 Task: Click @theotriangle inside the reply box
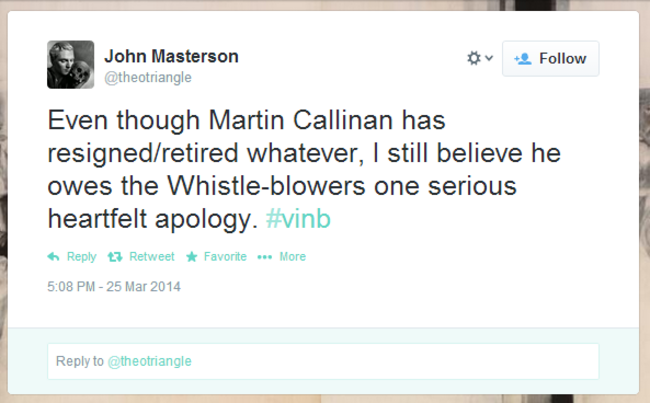pos(150,361)
